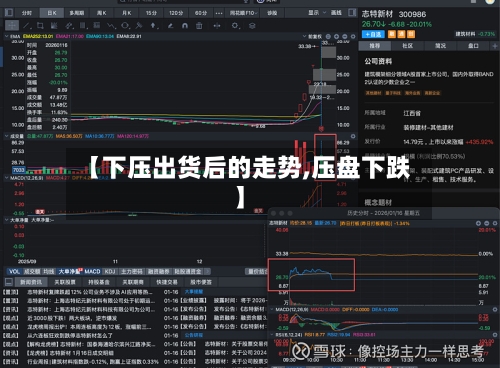Toggle VOL indicator
500x368 pixels.
click(14, 272)
